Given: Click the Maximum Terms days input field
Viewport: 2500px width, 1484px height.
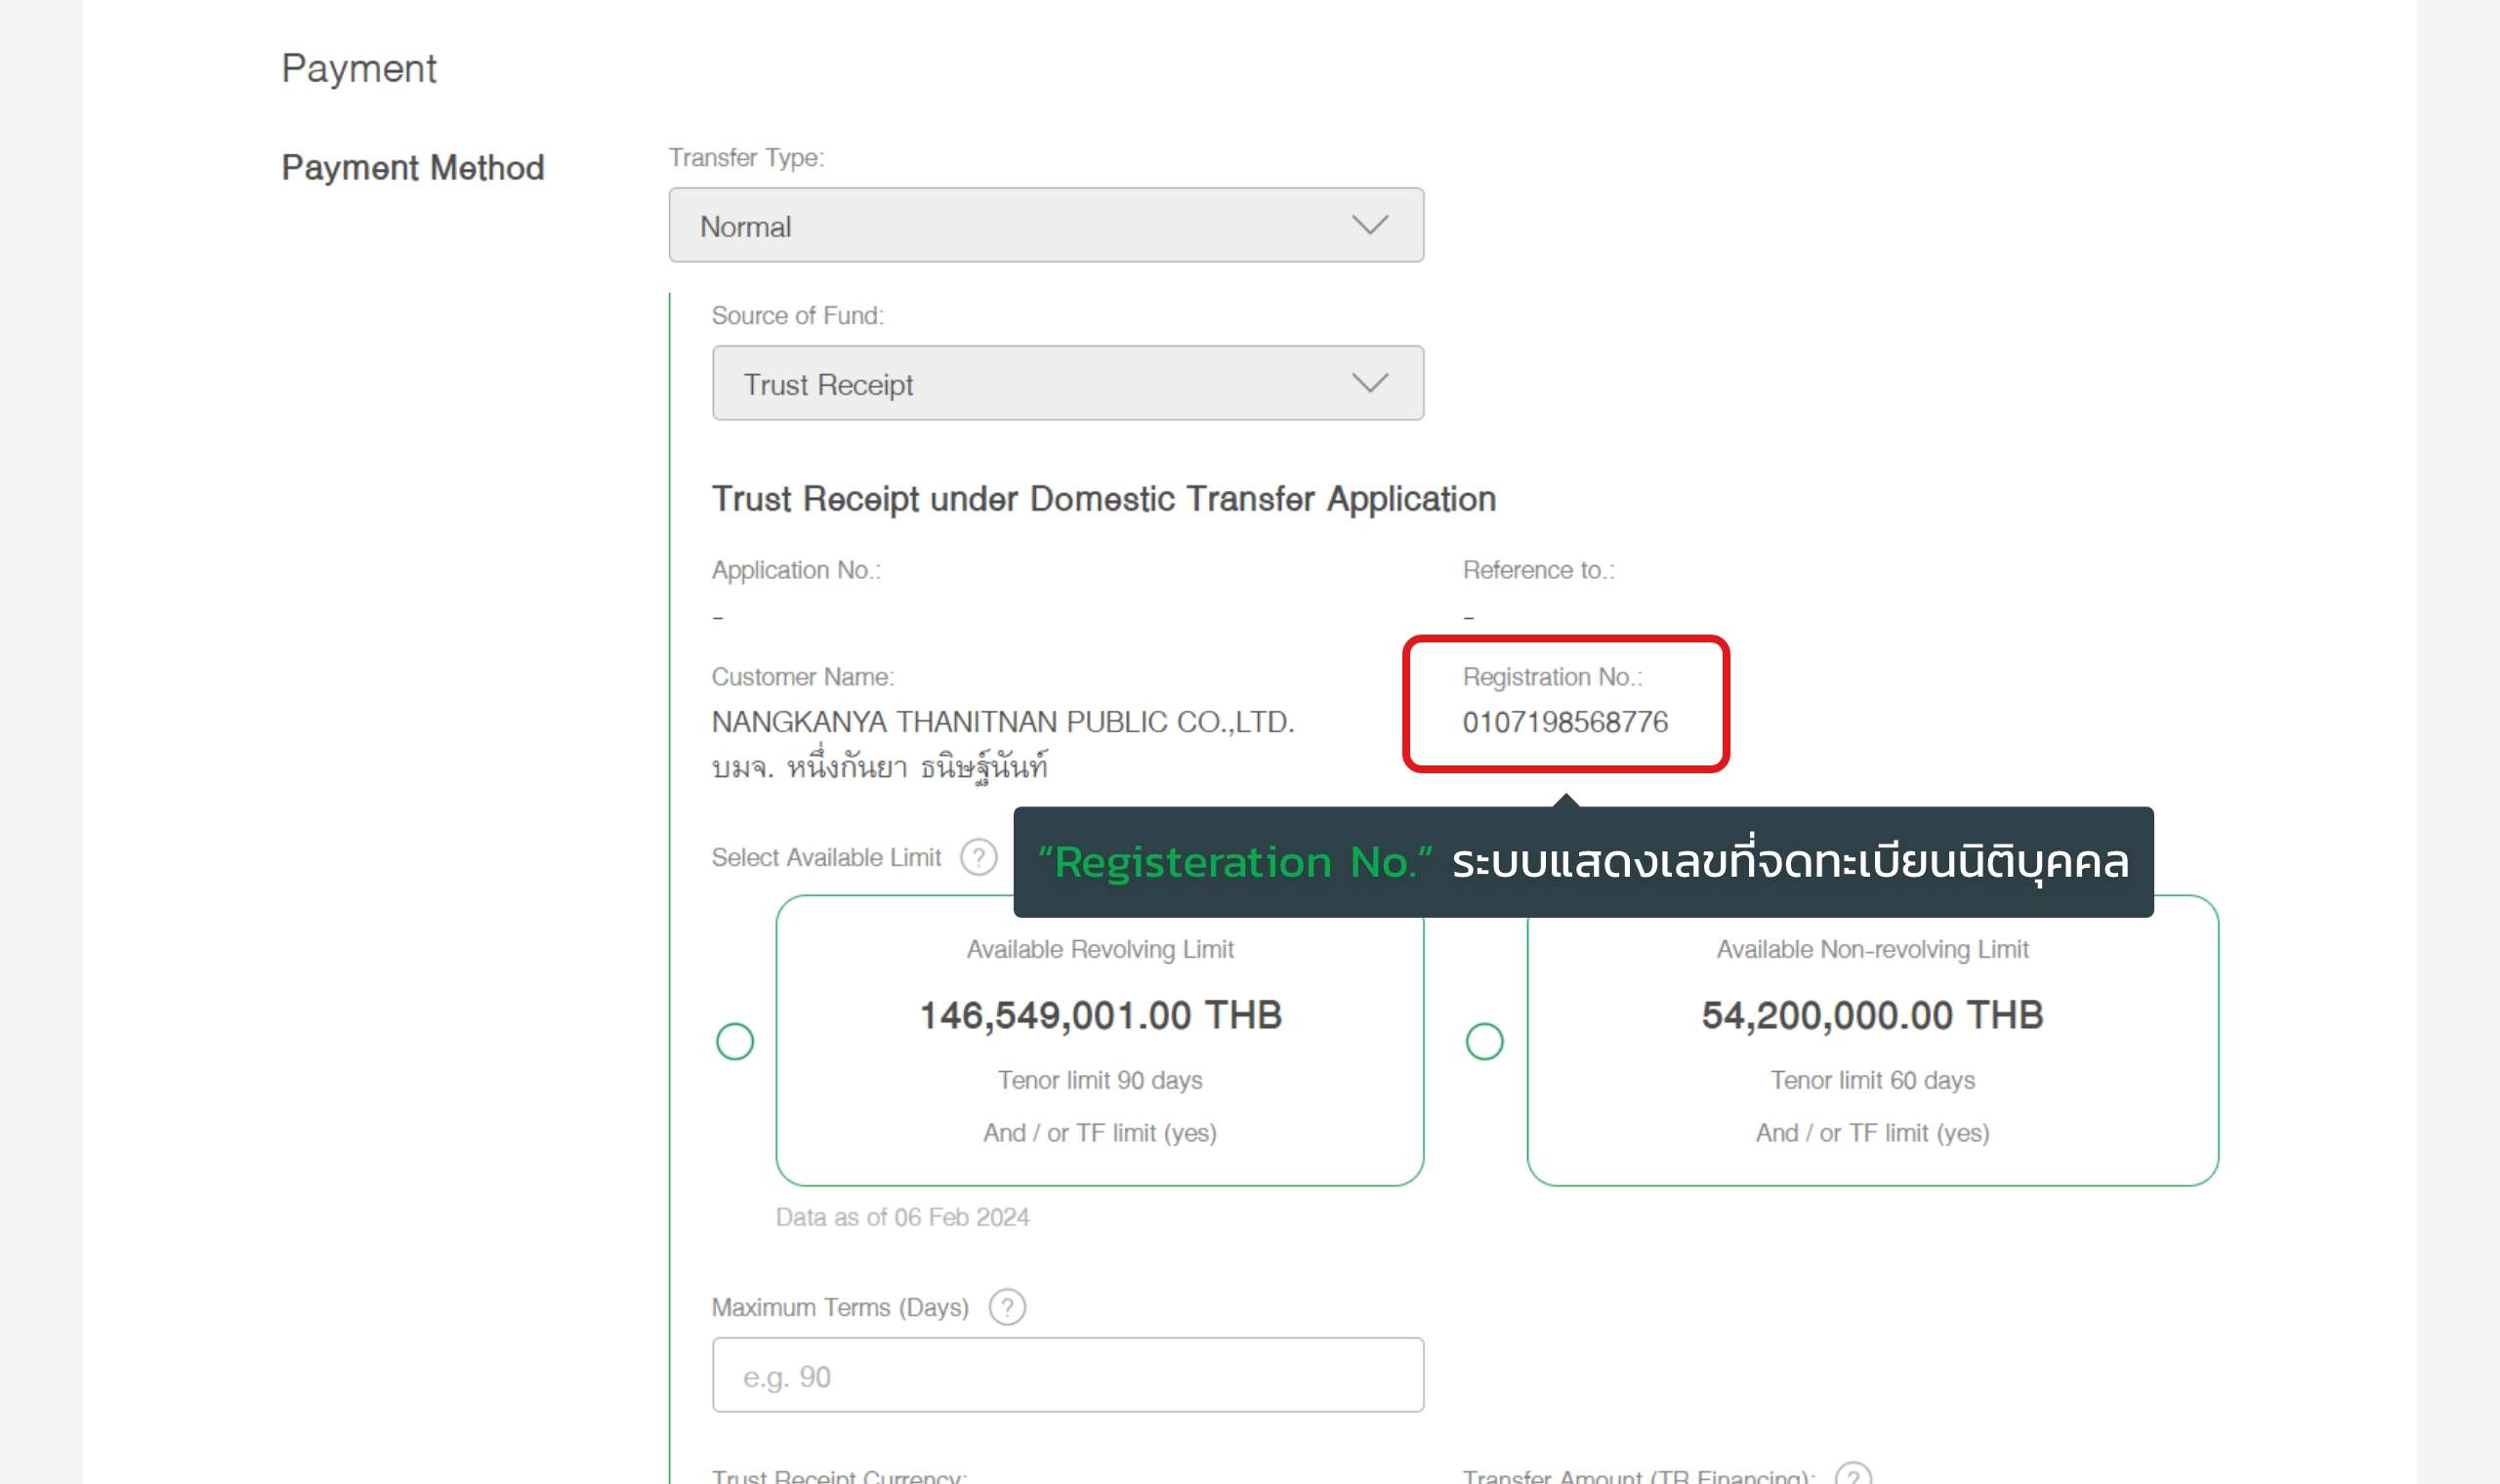Looking at the screenshot, I should [1067, 1375].
